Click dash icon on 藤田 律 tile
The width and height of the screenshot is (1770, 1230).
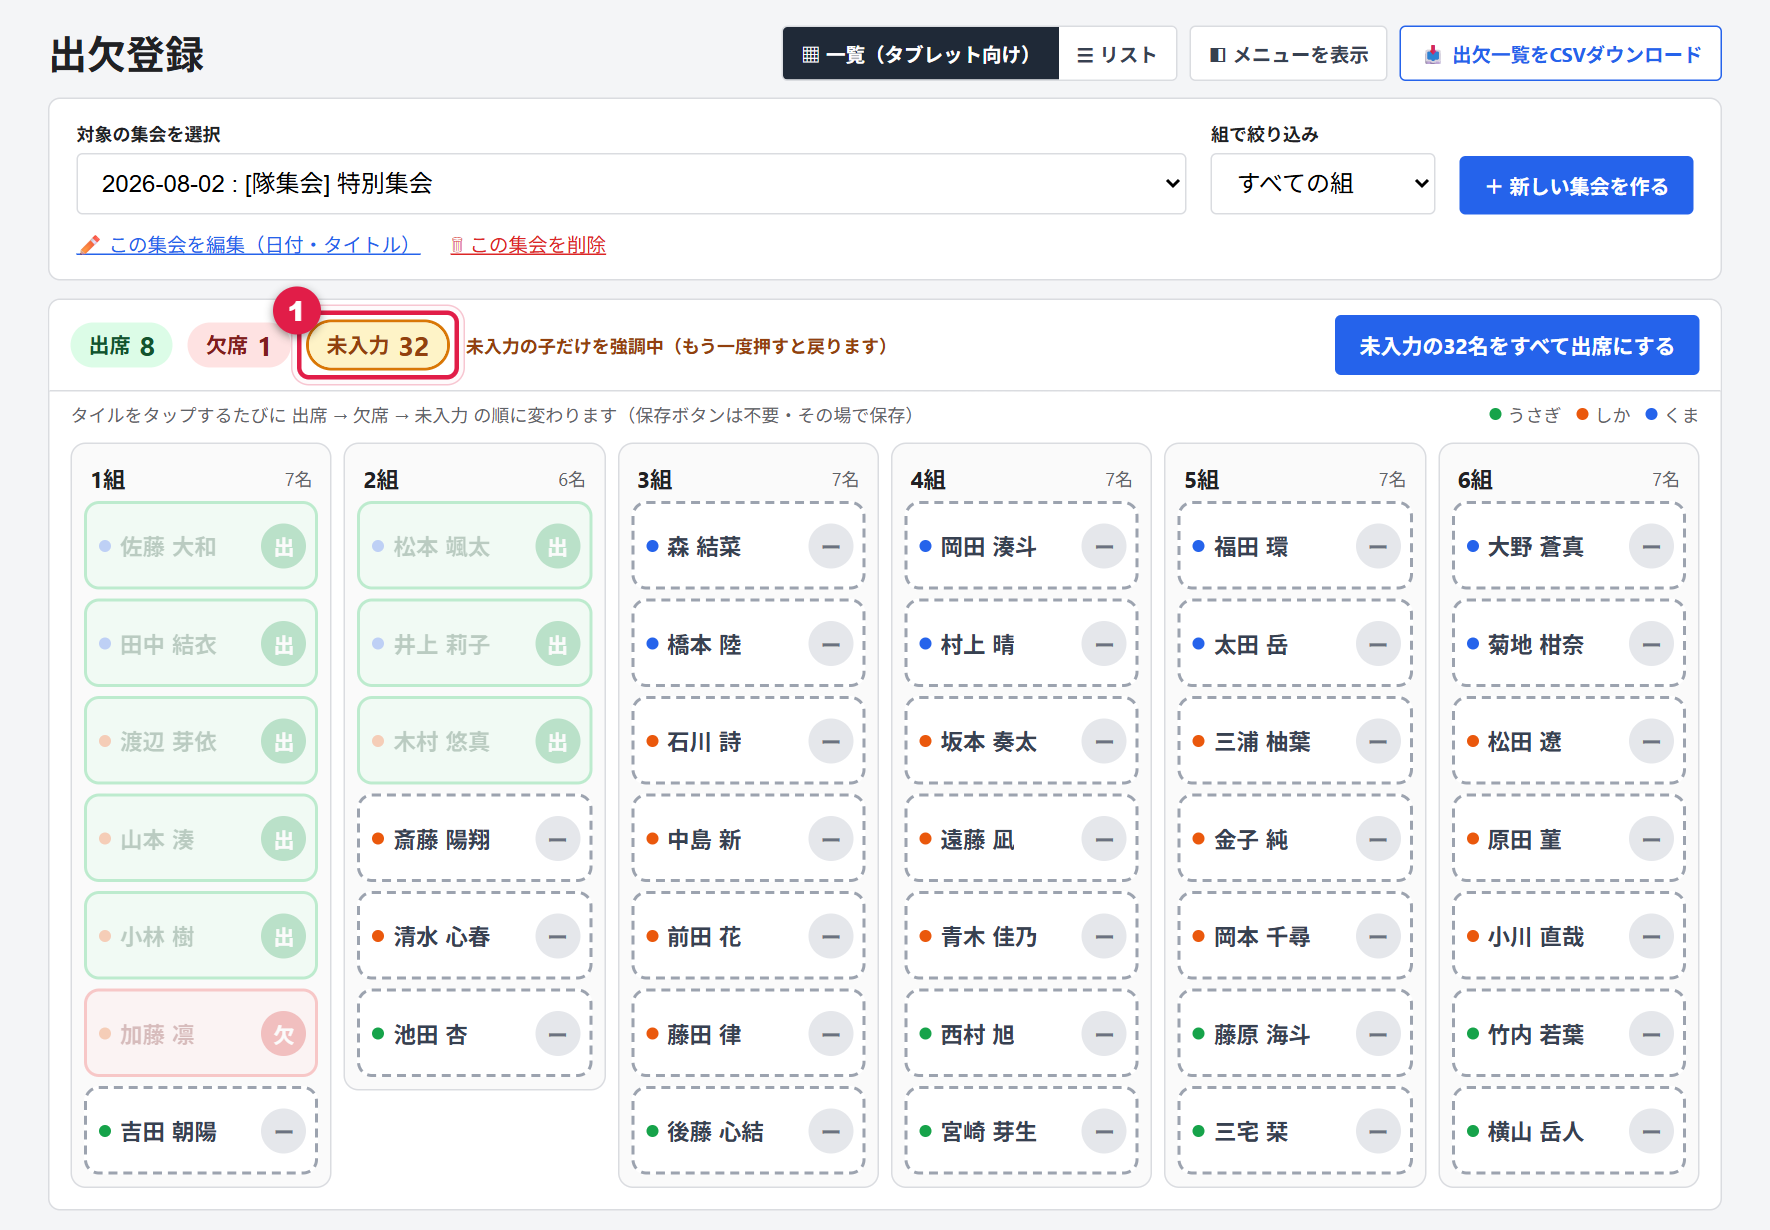point(831,1034)
